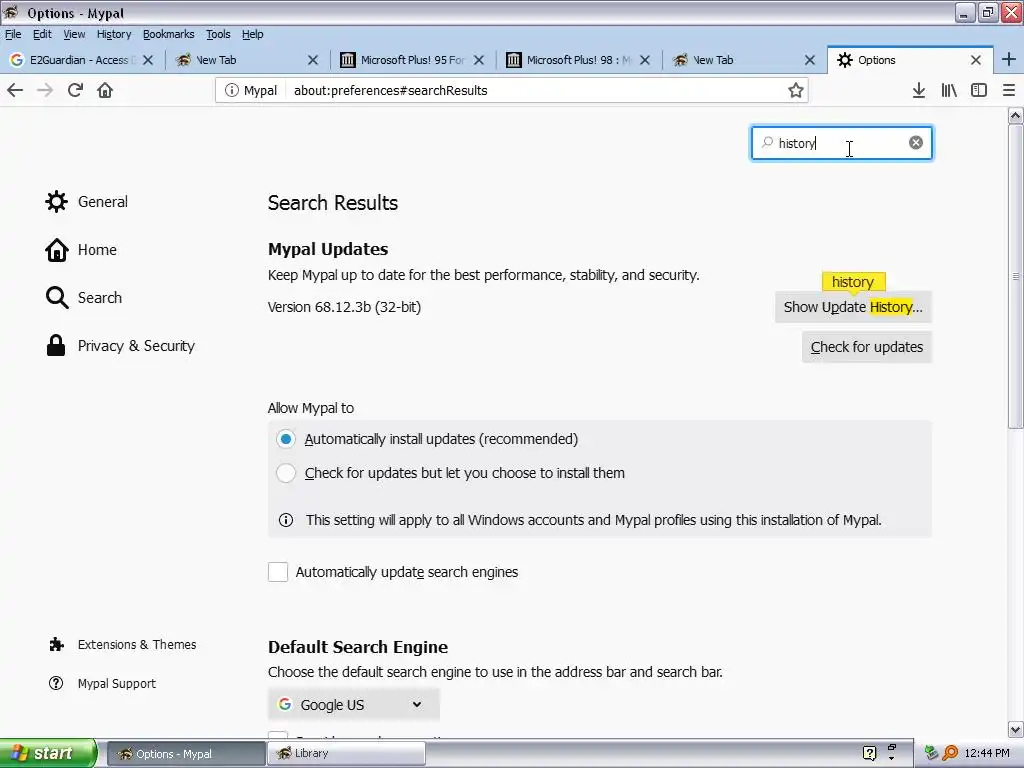This screenshot has width=1024, height=768.
Task: Open a new tab with plus button
Action: (1008, 59)
